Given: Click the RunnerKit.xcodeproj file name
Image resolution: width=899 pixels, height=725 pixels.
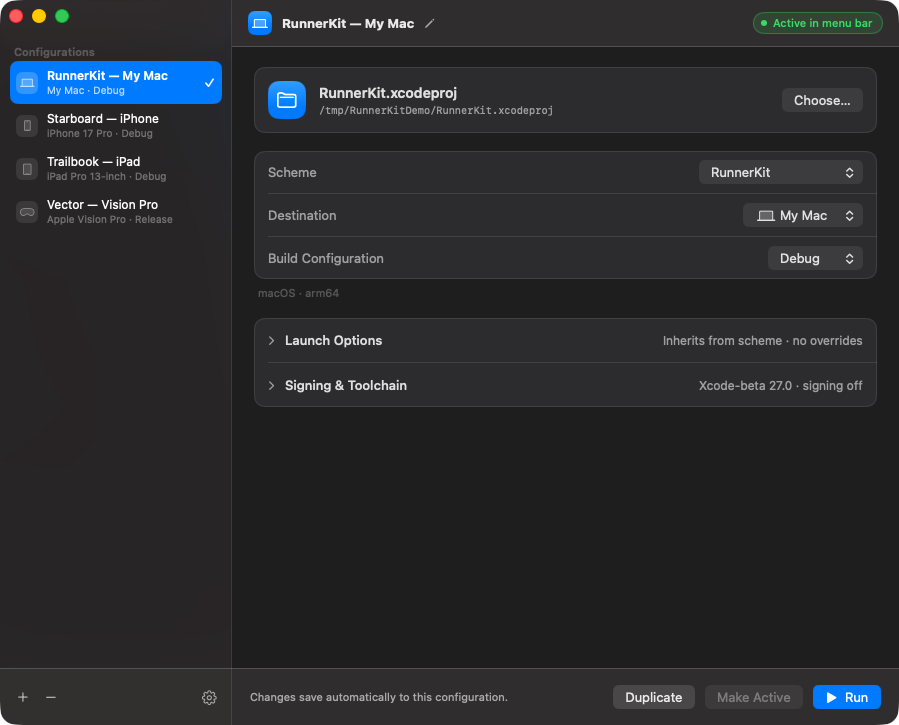Looking at the screenshot, I should [388, 93].
